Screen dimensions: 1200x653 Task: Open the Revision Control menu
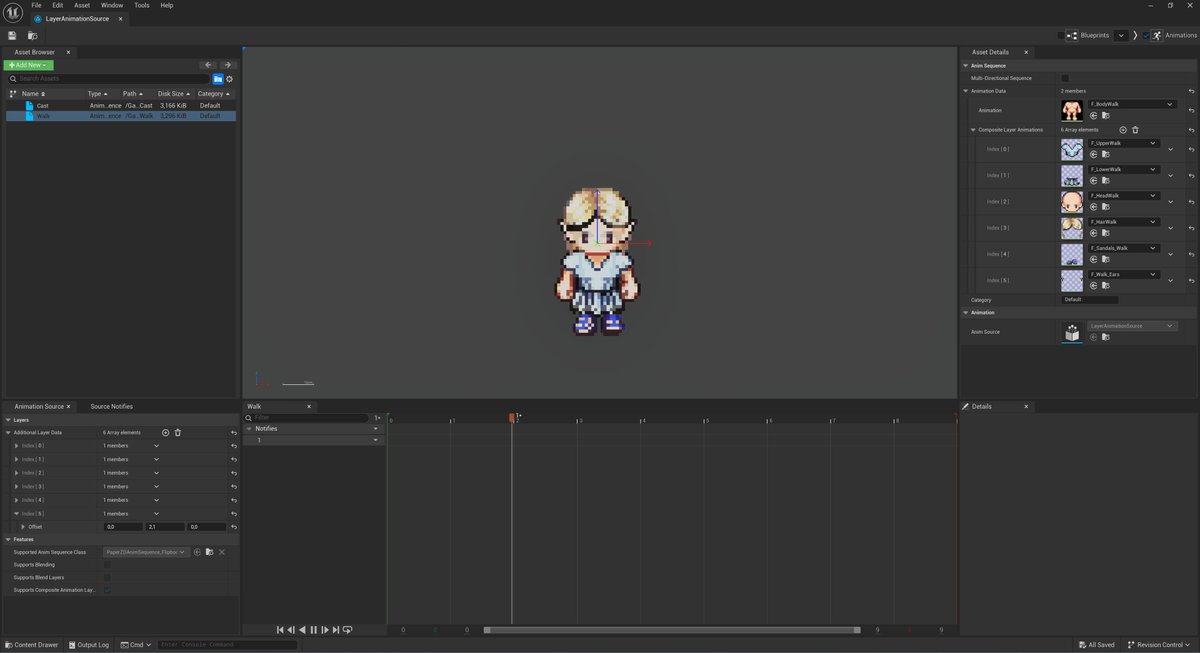1160,645
